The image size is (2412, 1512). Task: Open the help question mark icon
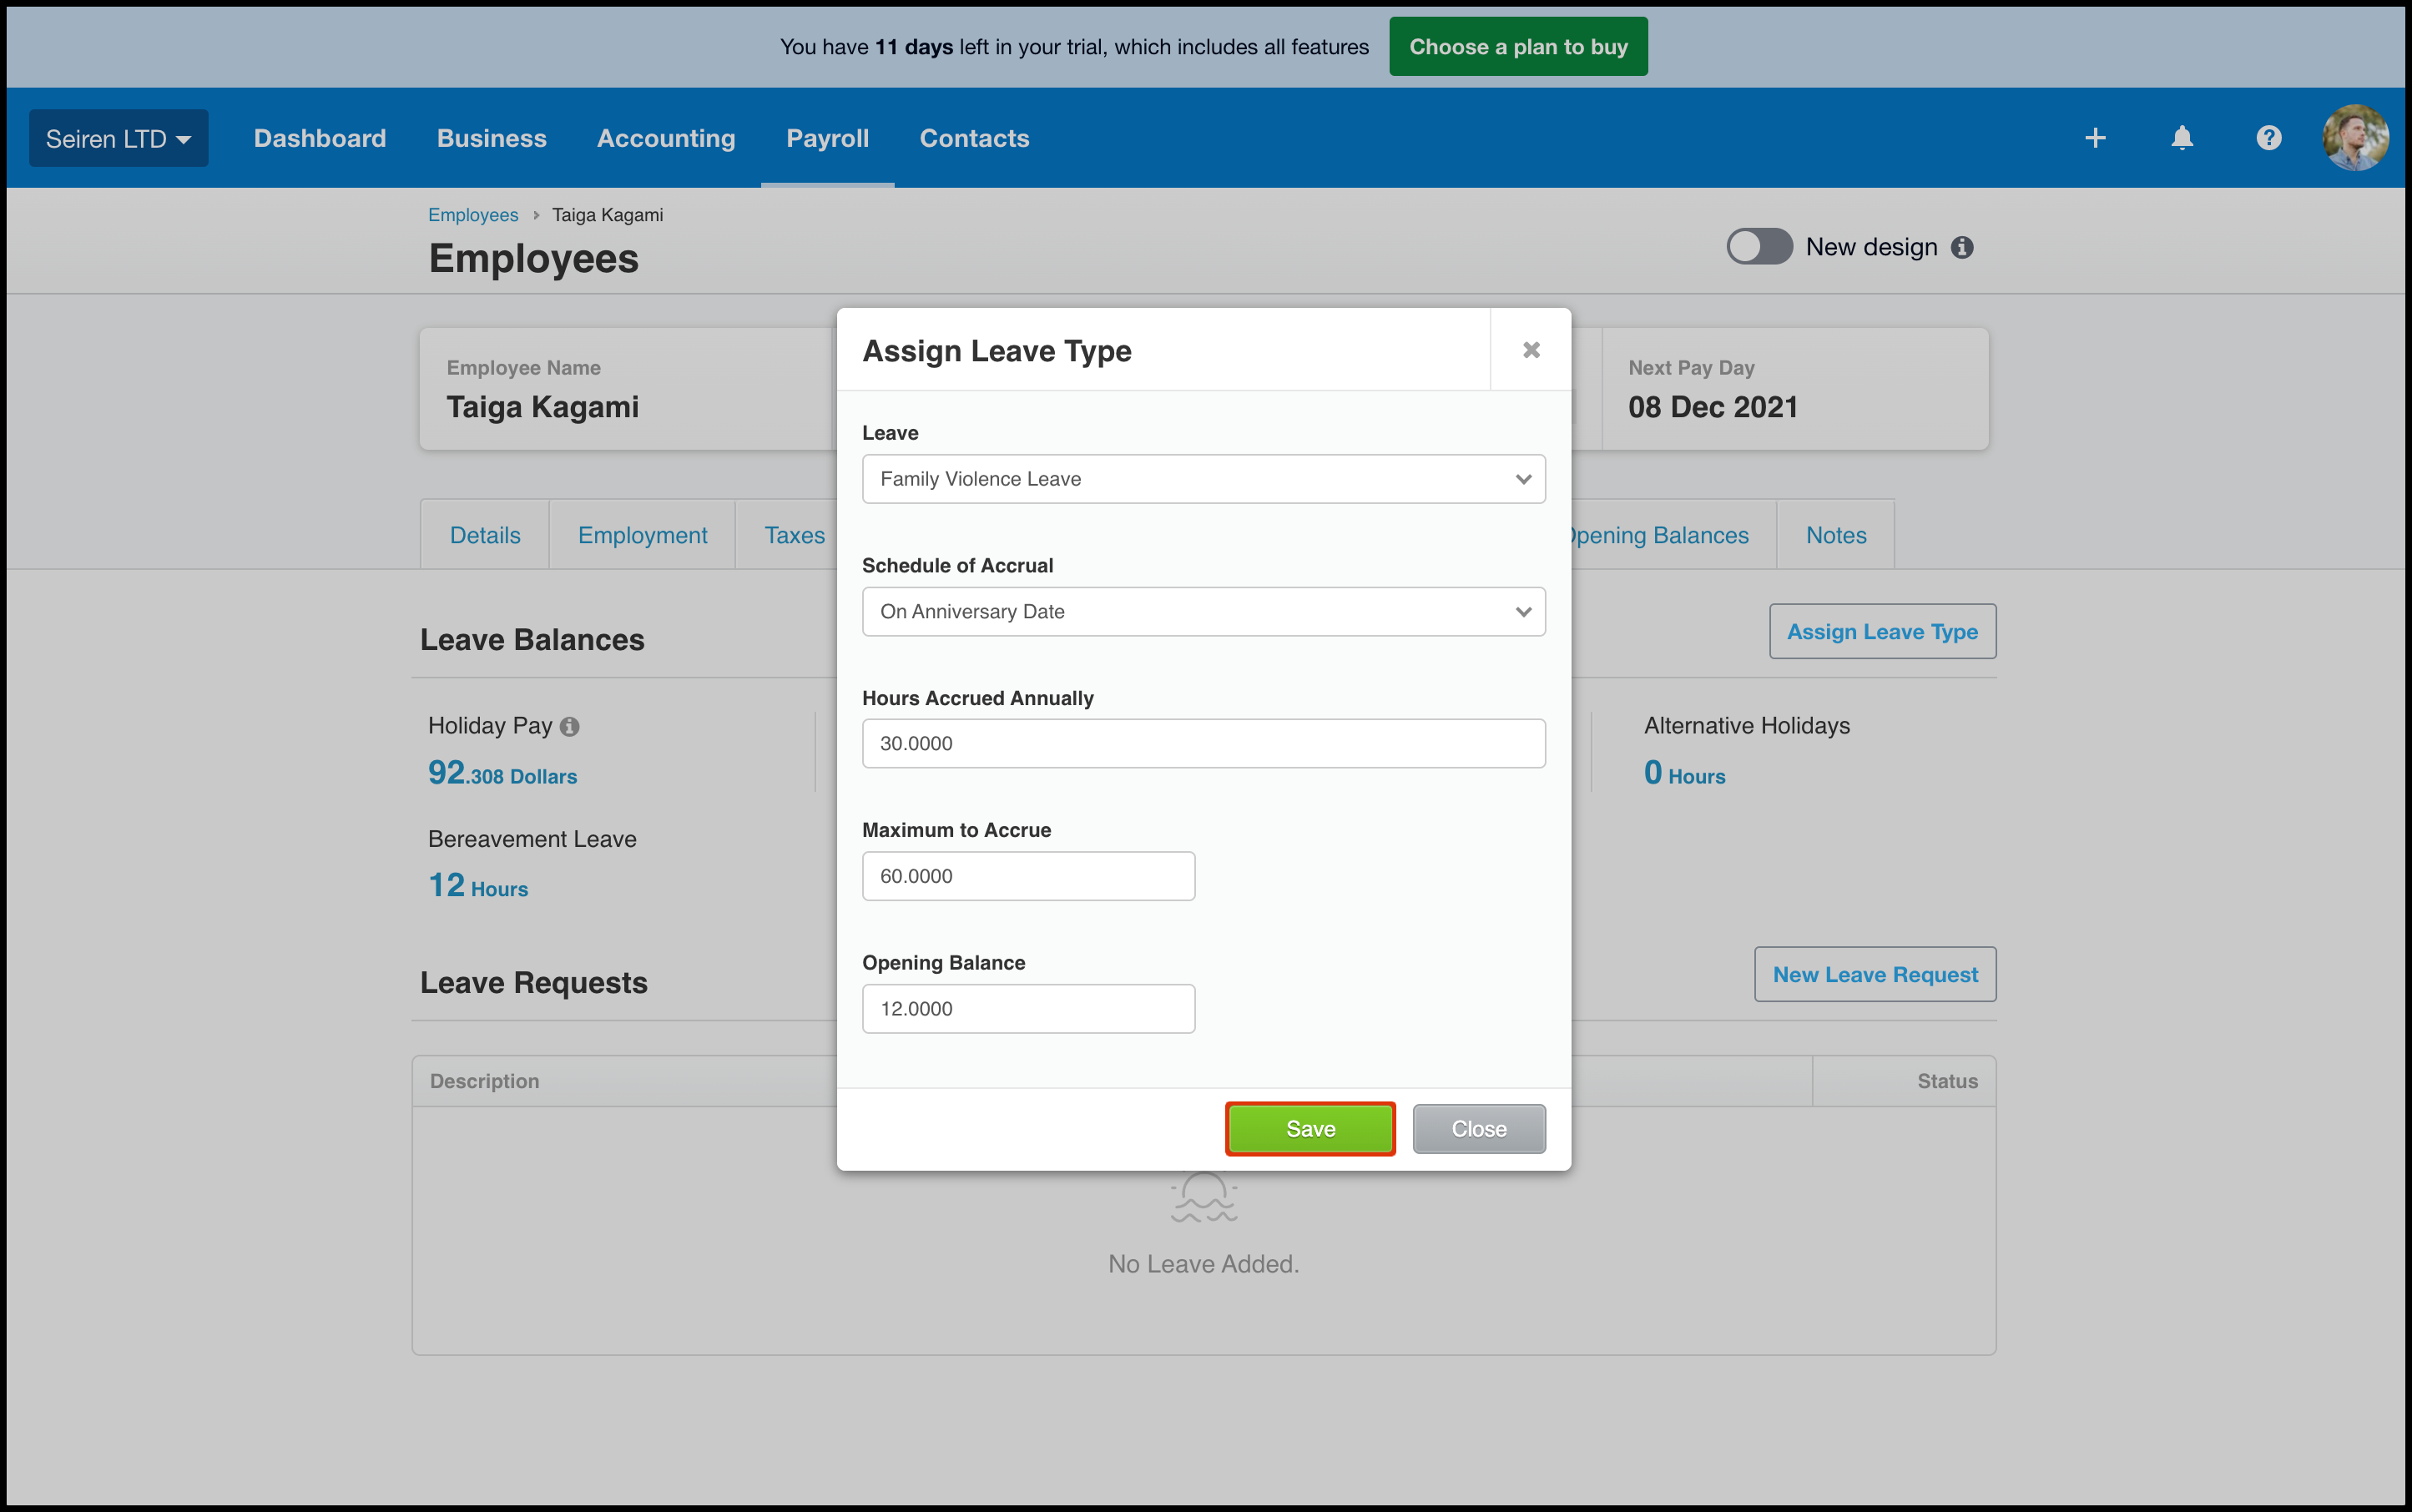pos(2268,138)
